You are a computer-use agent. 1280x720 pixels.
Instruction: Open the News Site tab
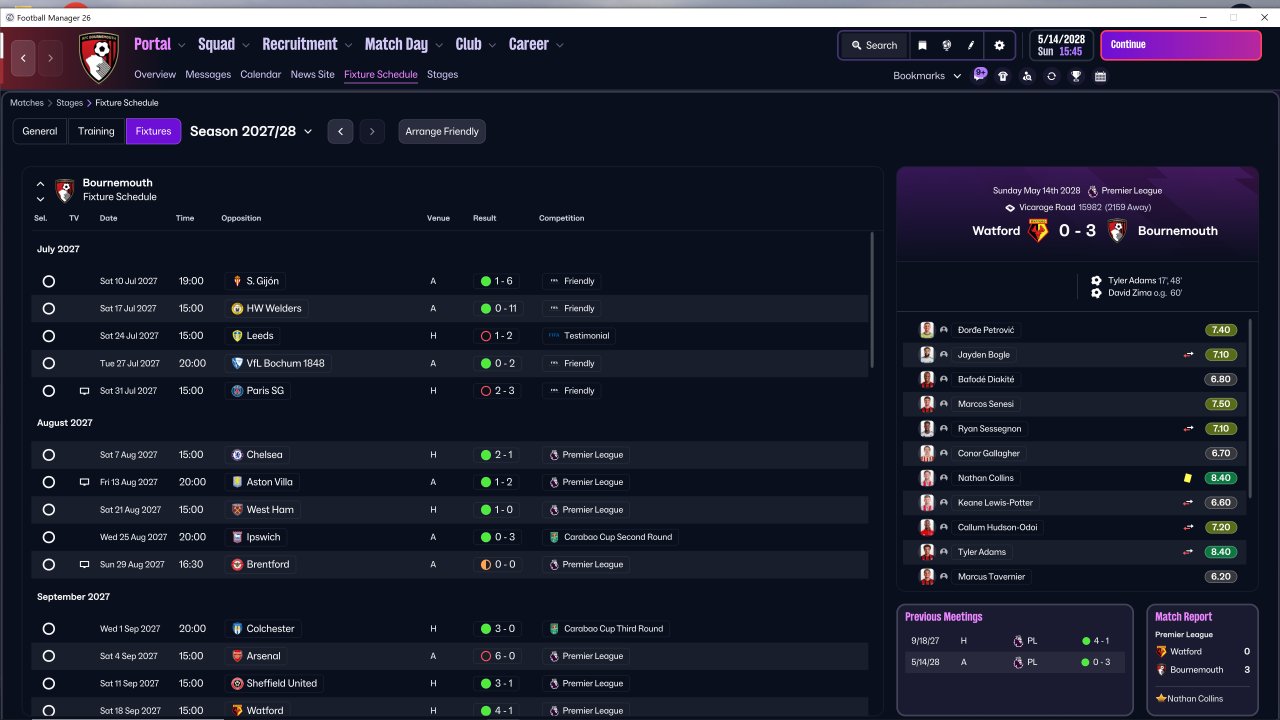[313, 75]
